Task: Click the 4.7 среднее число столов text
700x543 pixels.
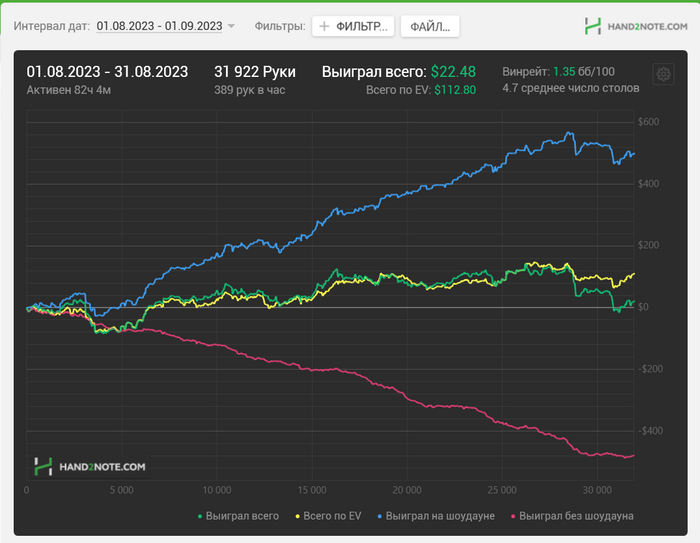Action: 571,88
